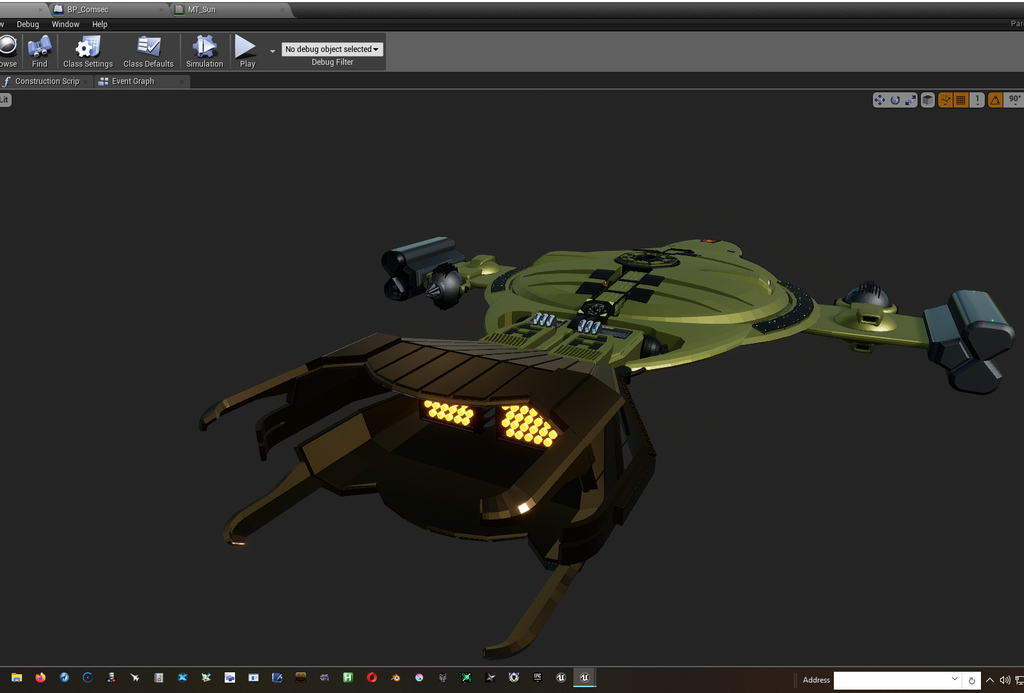Open the Epic Games Launcher taskbar icon

pyautogui.click(x=537, y=678)
